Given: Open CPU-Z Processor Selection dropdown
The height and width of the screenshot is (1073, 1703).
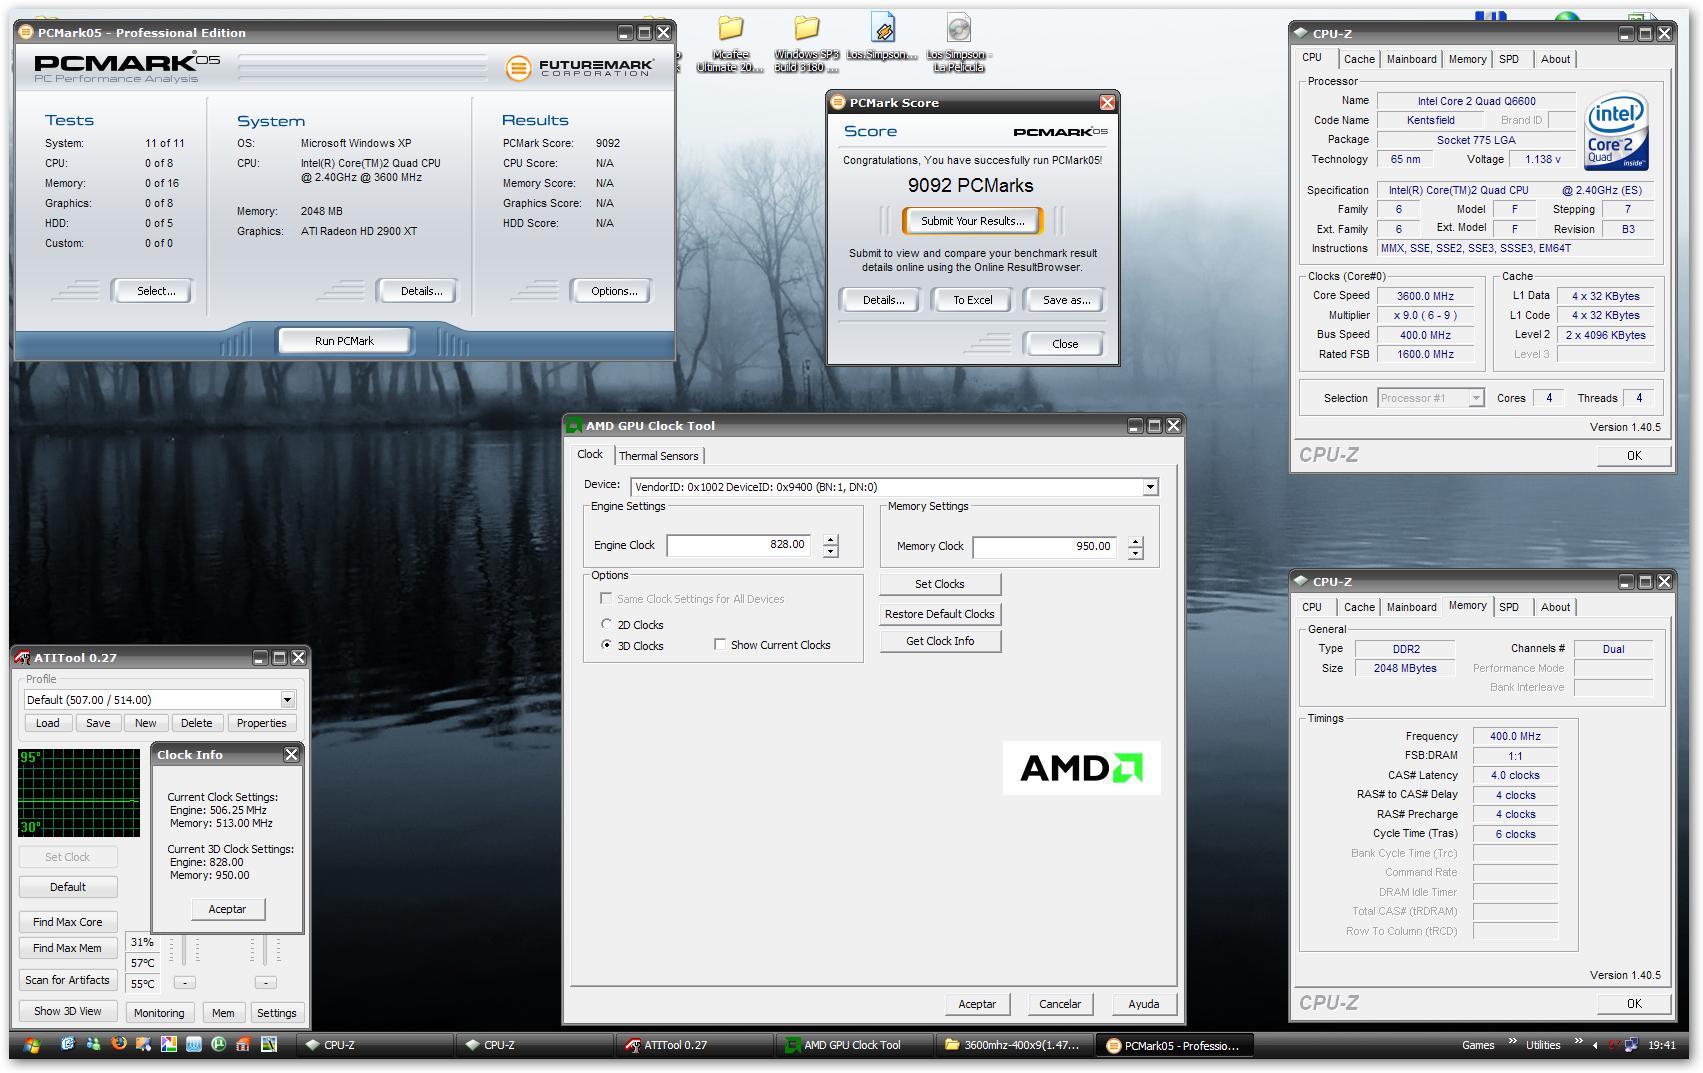Looking at the screenshot, I should (x=1475, y=398).
